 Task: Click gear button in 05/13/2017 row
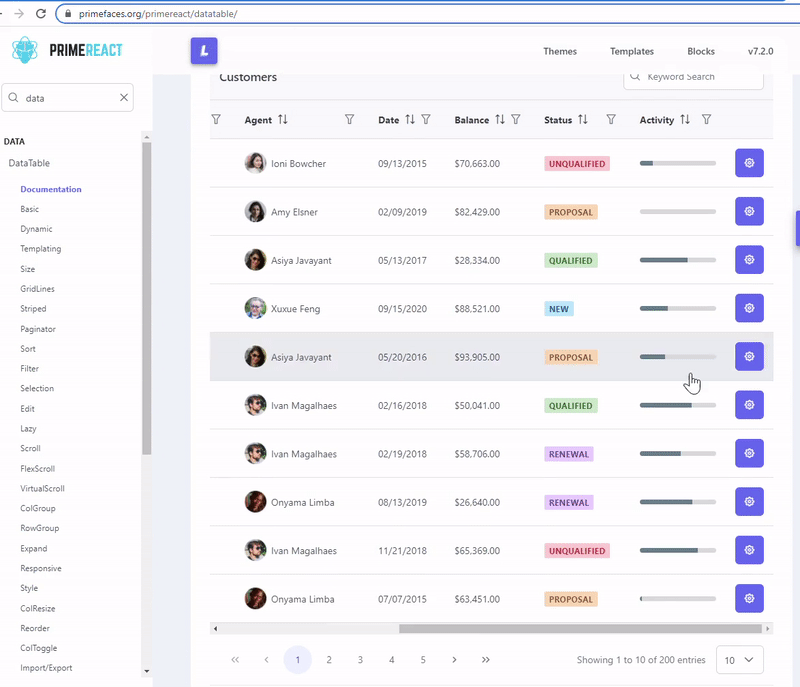point(749,260)
